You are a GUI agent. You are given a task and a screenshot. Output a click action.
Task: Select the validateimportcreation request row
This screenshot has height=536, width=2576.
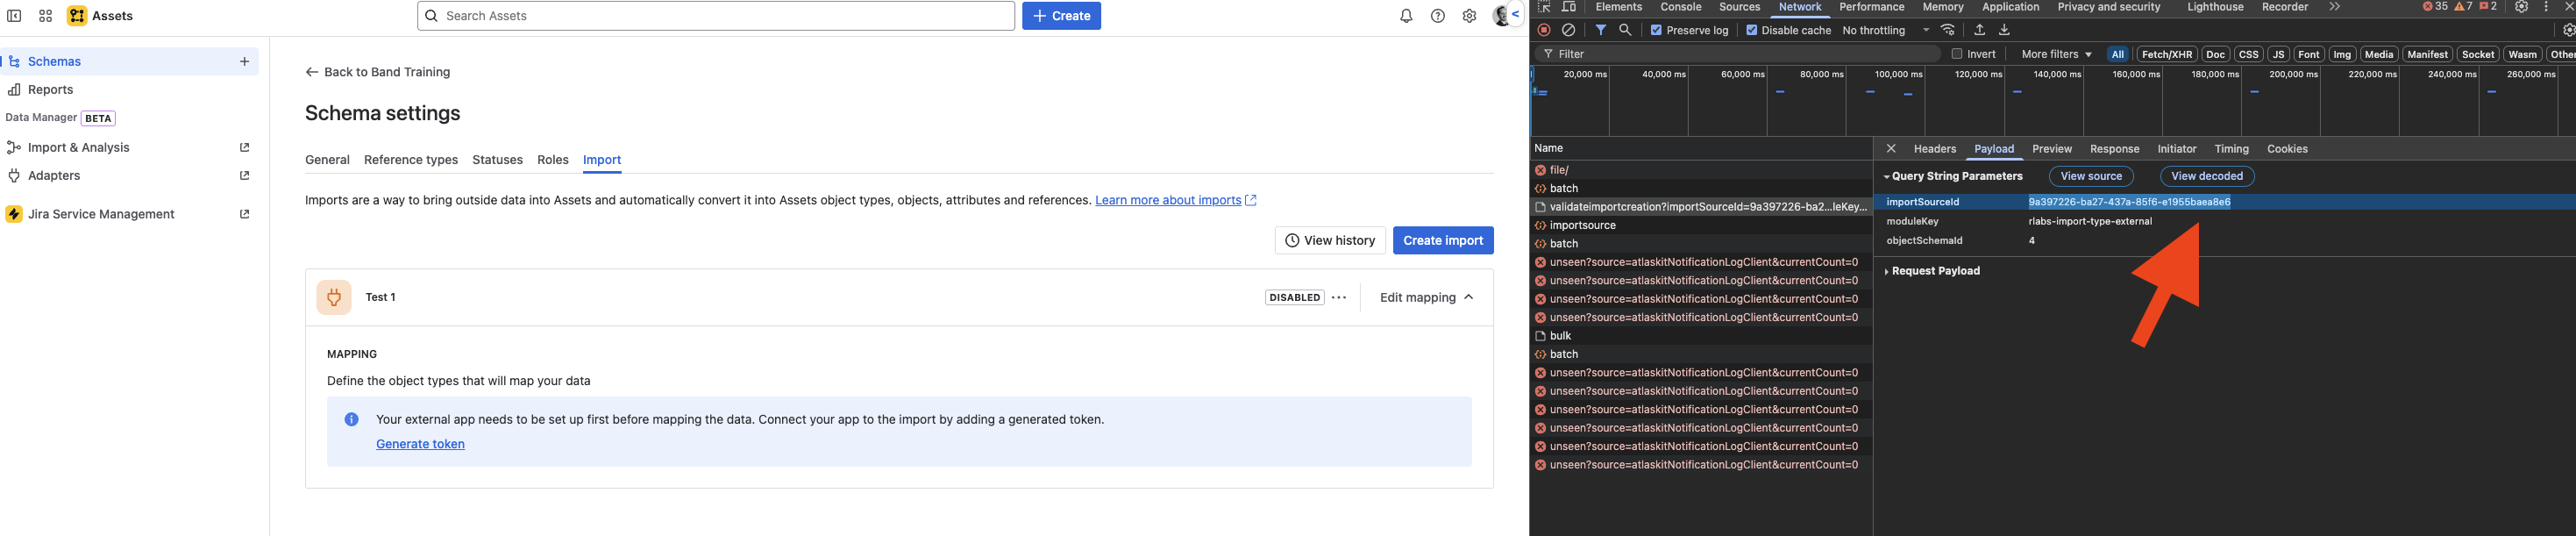[x=1701, y=207]
